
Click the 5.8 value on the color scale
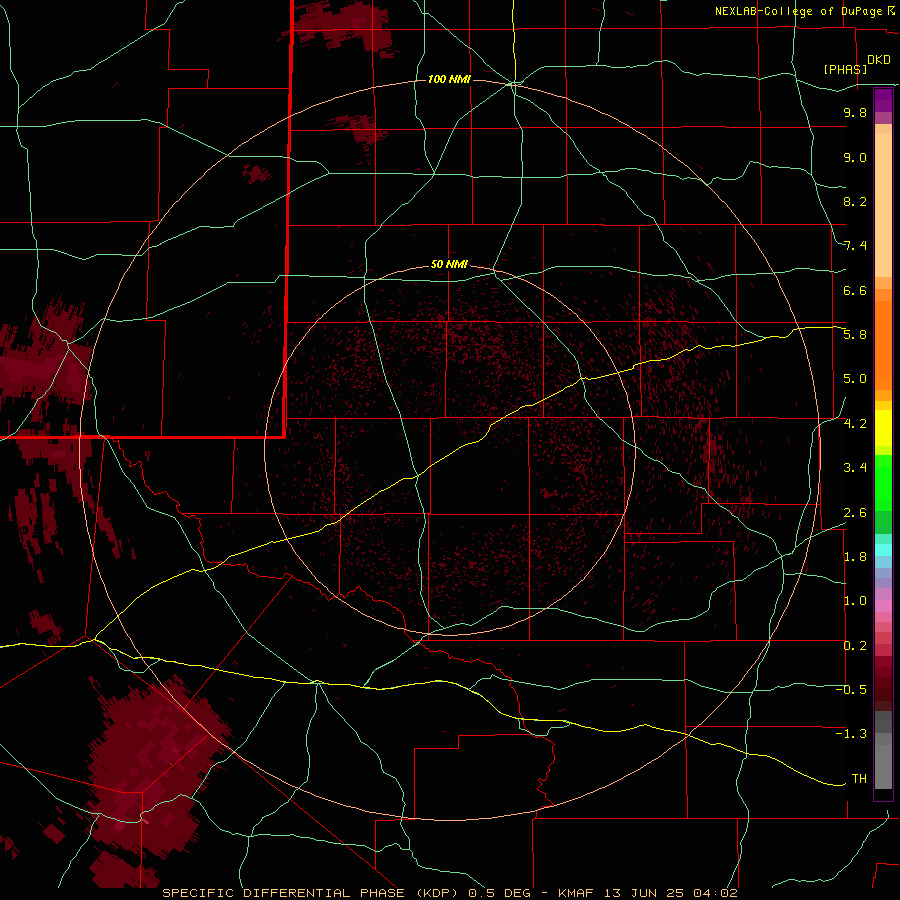click(x=855, y=335)
